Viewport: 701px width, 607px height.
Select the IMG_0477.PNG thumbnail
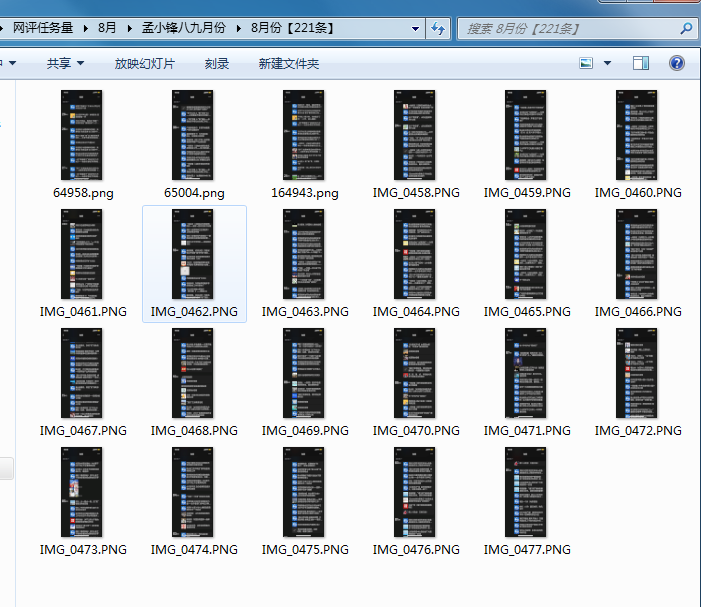pos(525,492)
